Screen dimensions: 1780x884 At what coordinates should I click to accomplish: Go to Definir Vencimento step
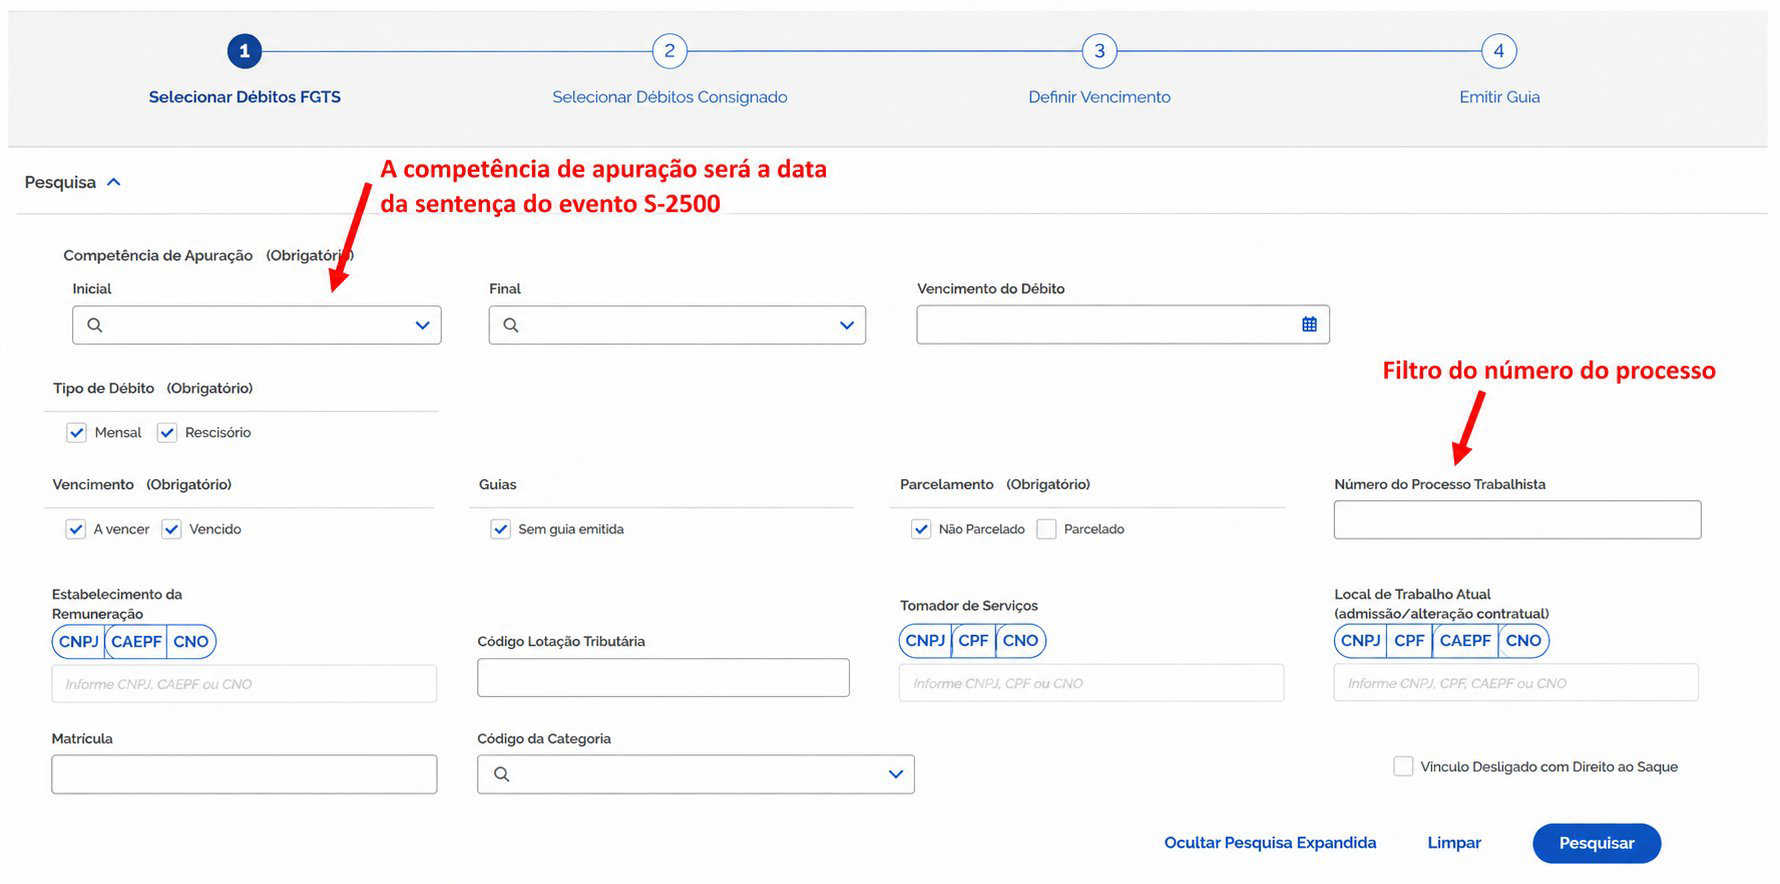[1099, 97]
